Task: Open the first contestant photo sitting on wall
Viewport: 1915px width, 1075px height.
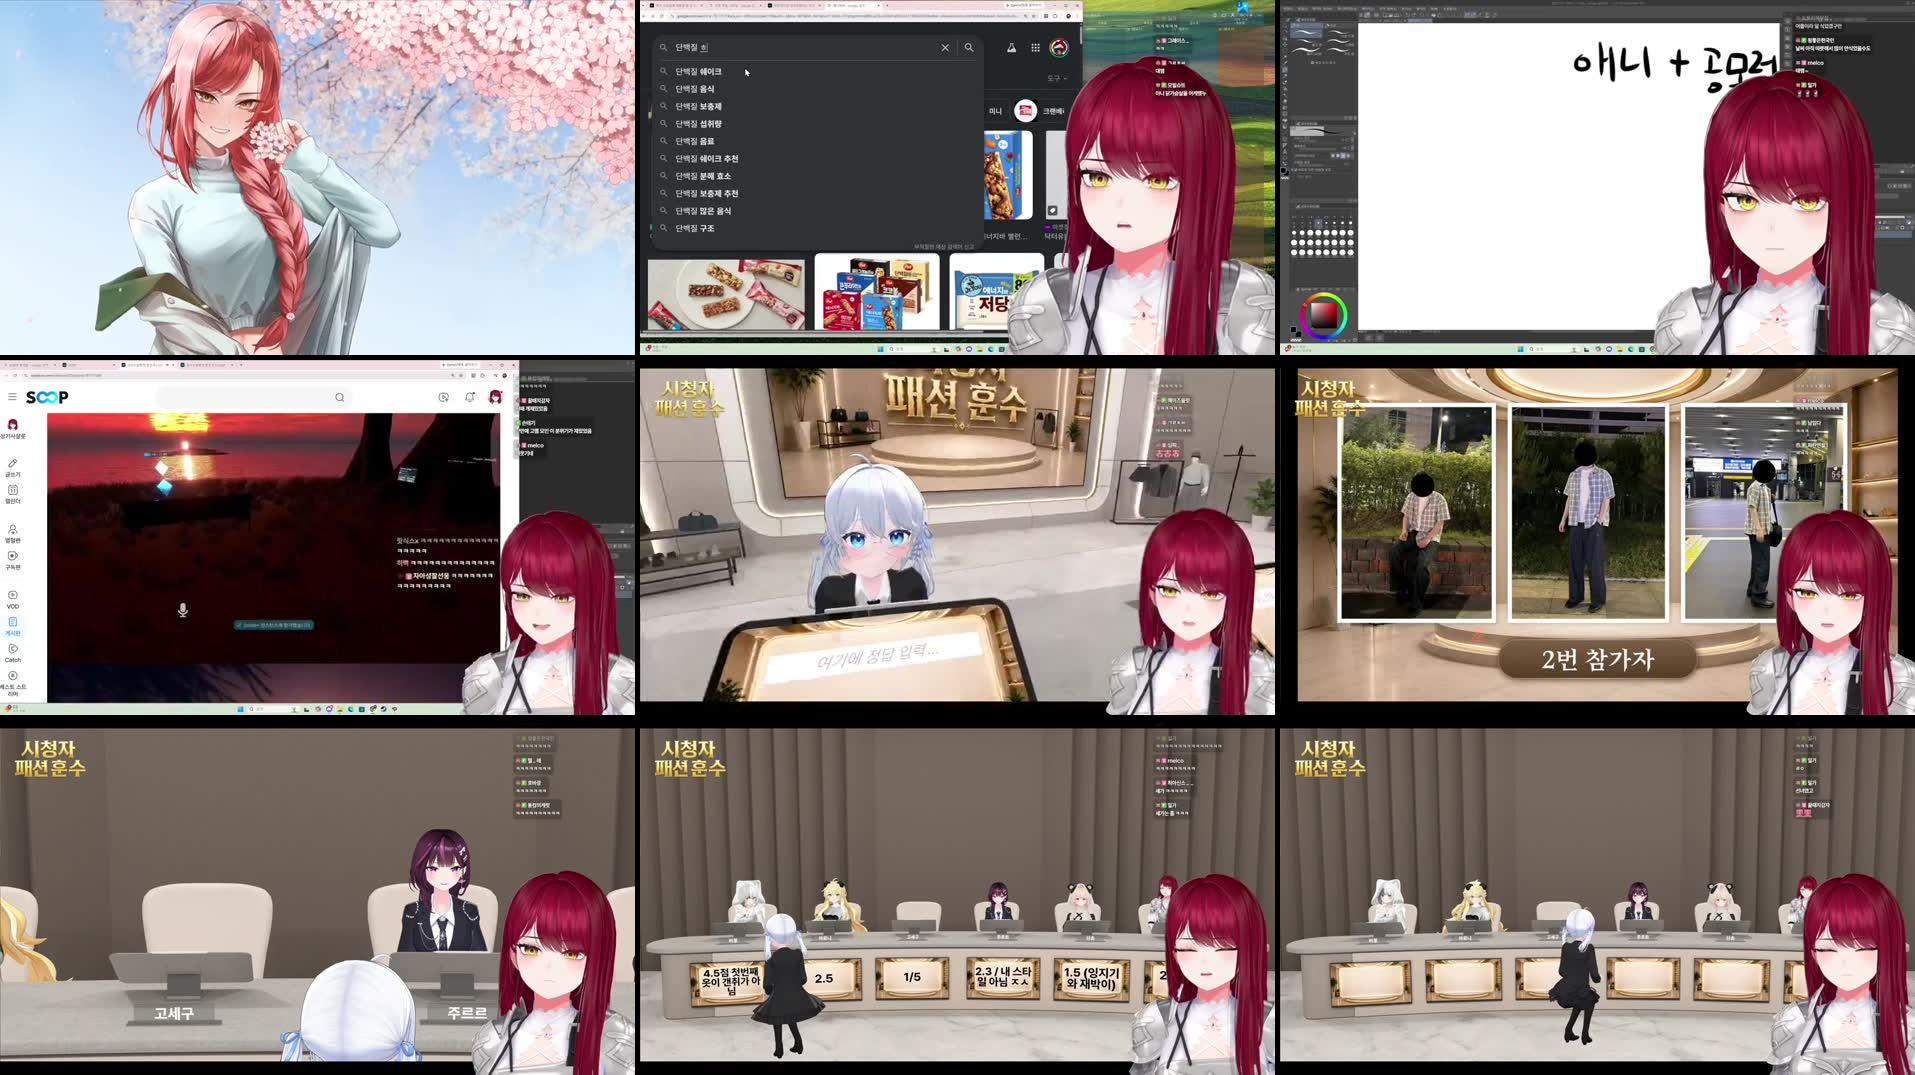Action: (x=1416, y=514)
